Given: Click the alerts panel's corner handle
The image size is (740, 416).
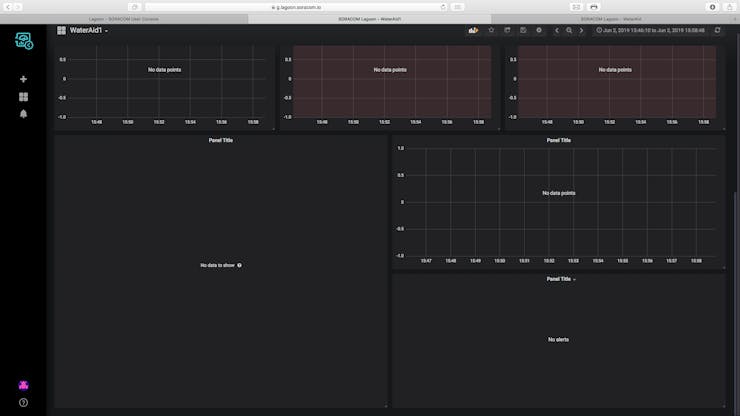Looking at the screenshot, I should click(x=723, y=406).
